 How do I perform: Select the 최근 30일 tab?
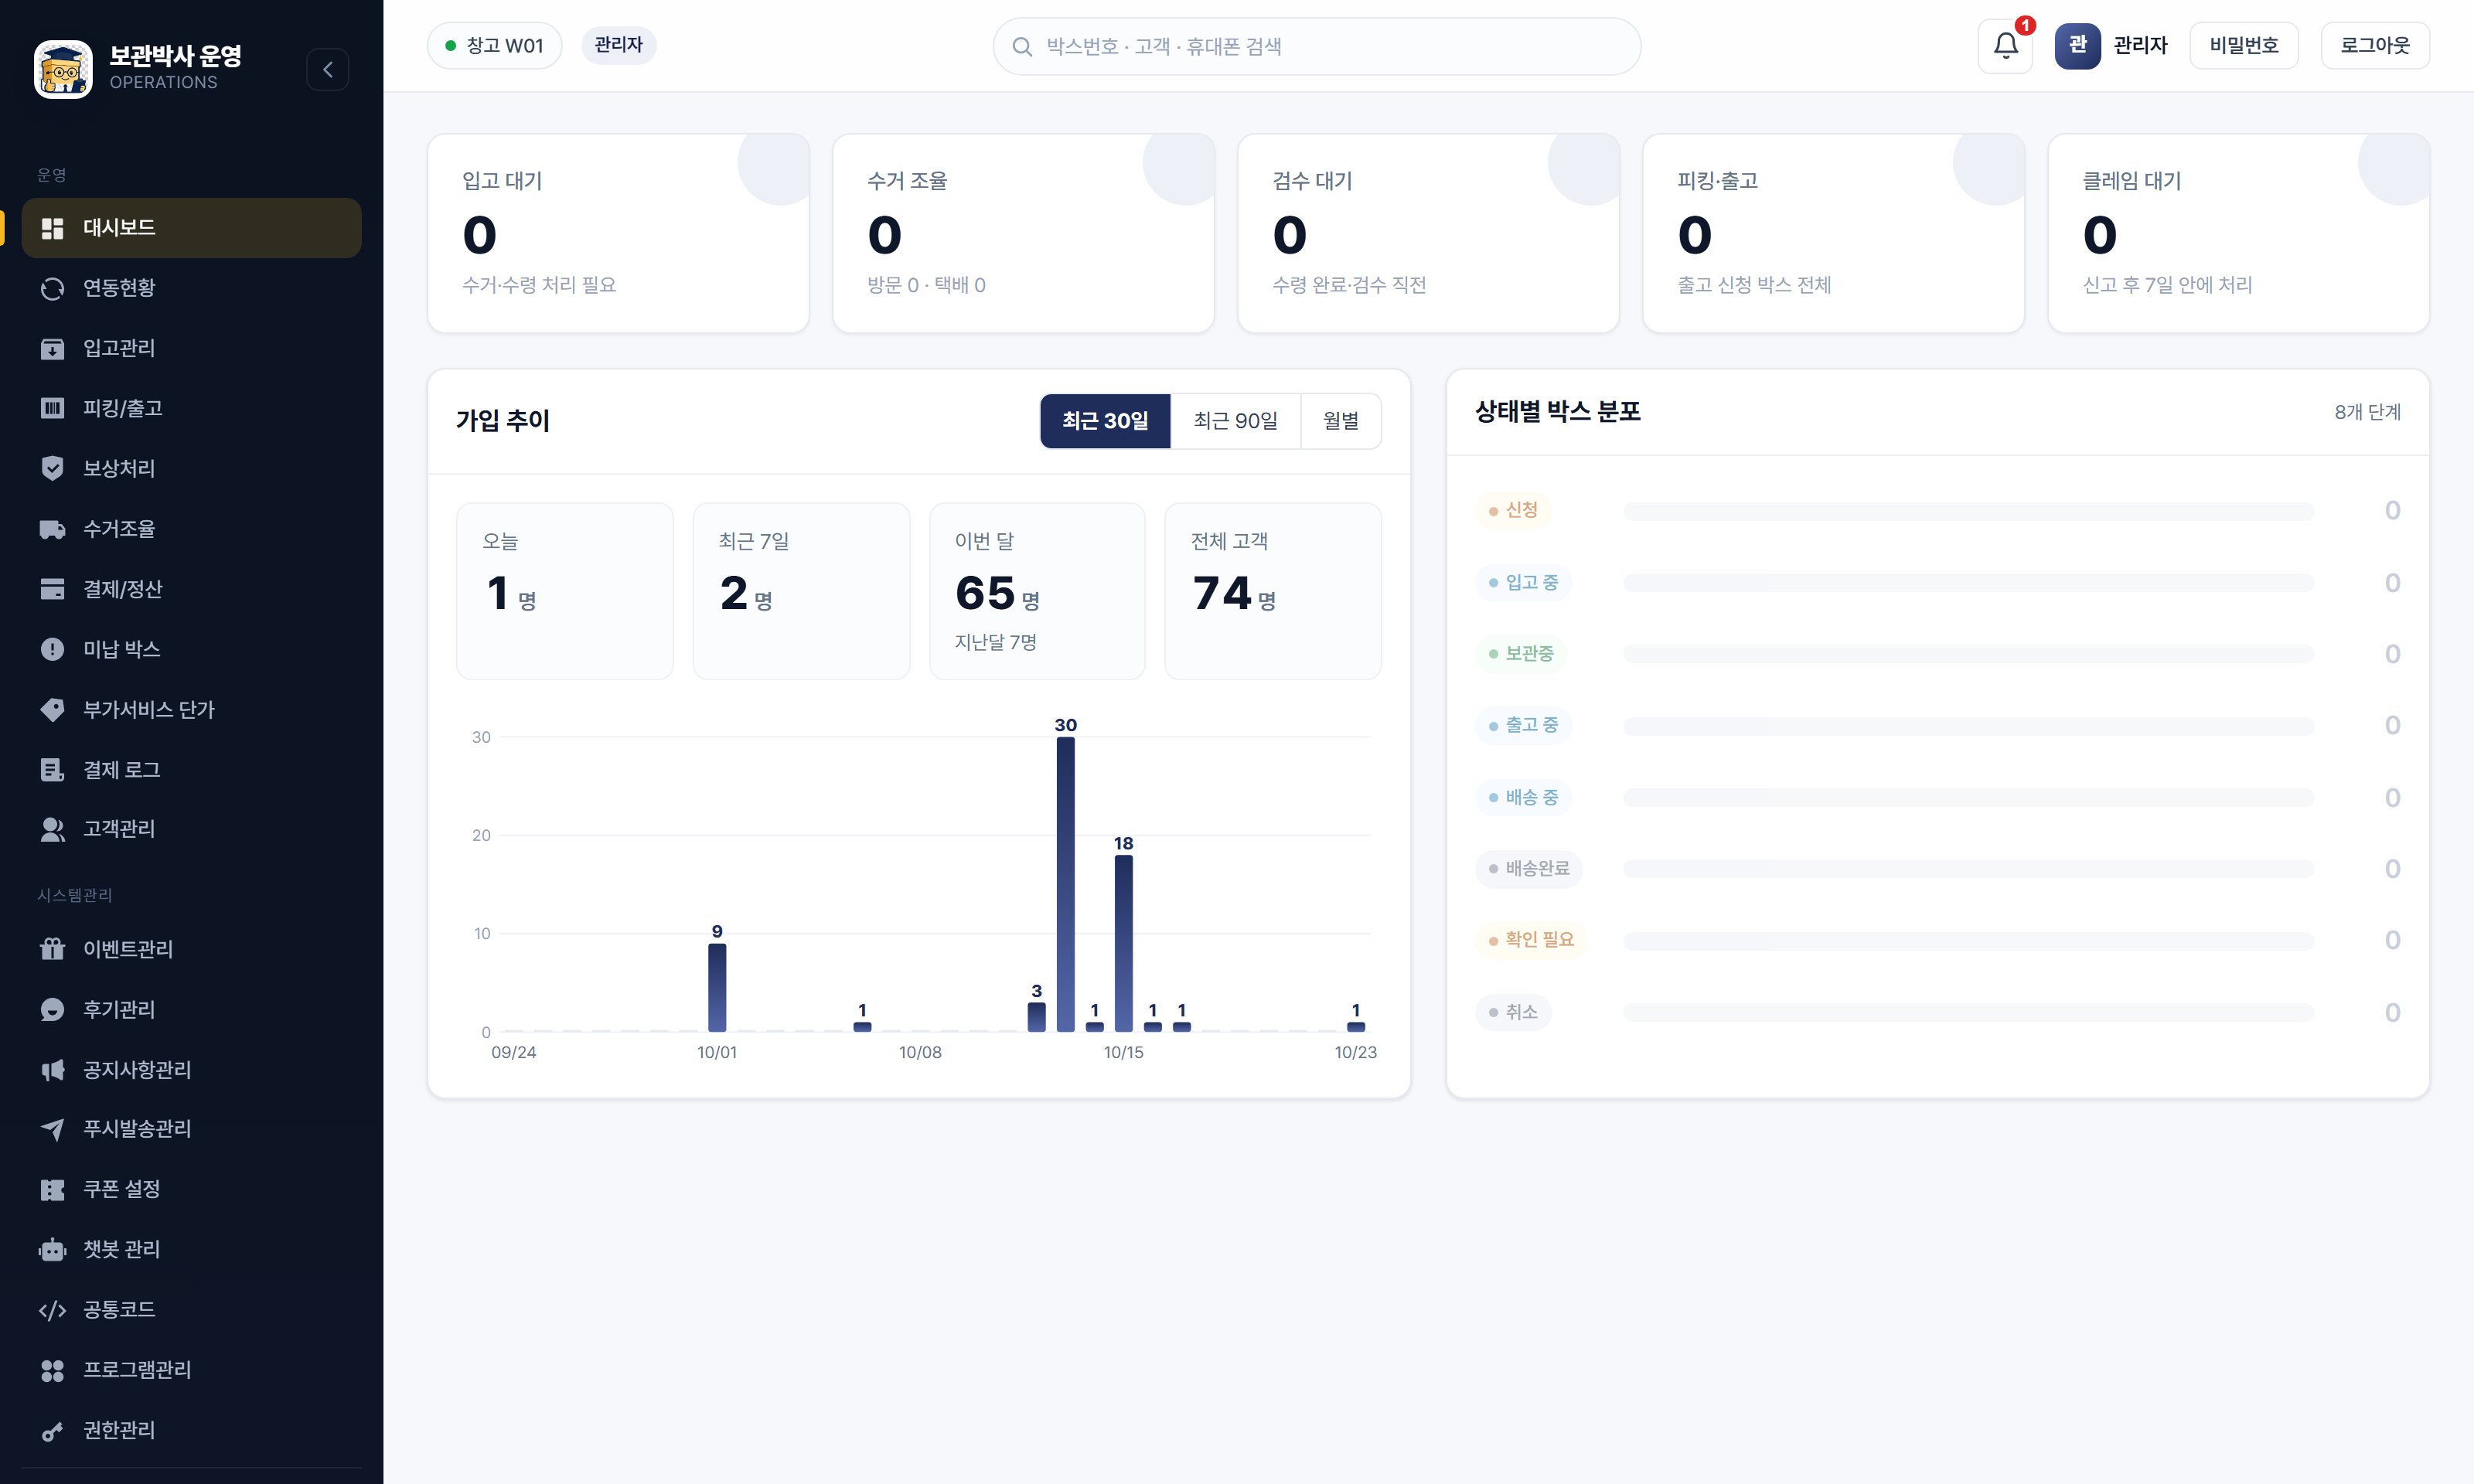1105,421
